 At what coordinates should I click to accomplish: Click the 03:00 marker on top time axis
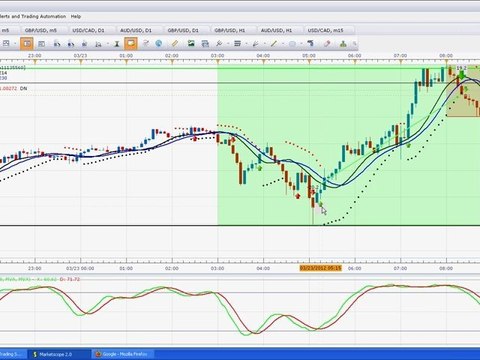point(217,56)
